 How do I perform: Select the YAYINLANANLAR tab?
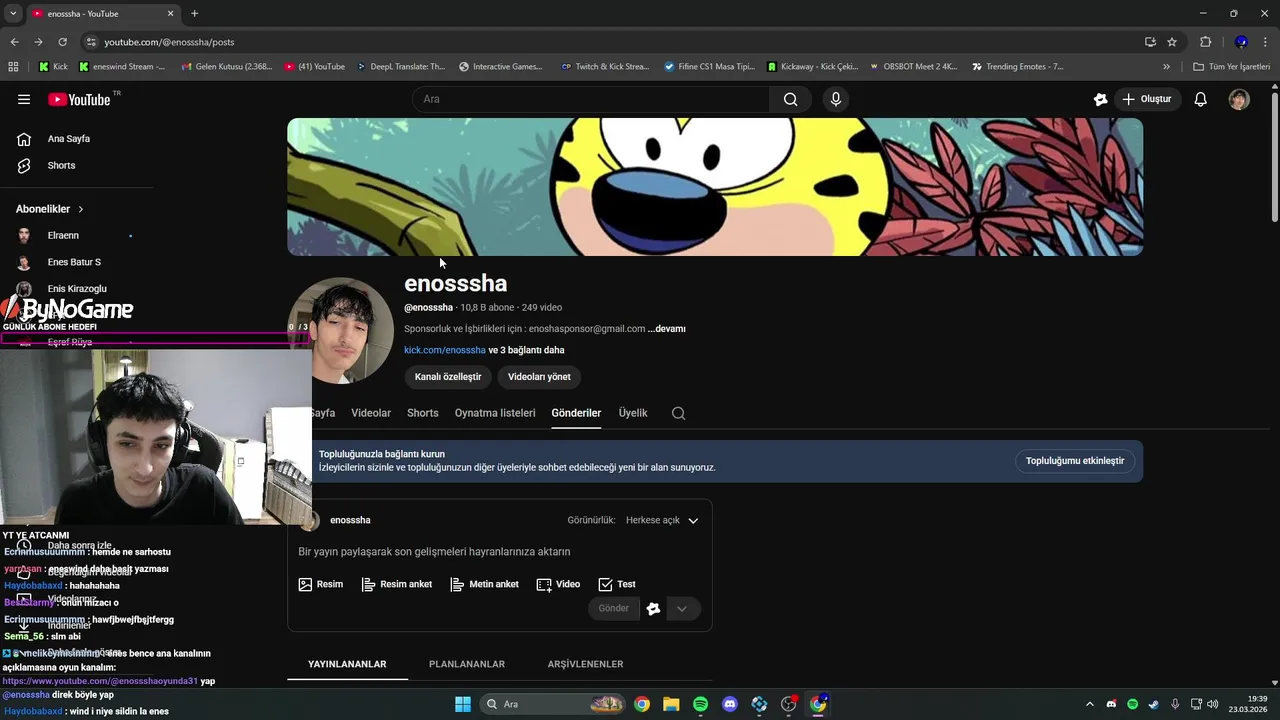click(347, 664)
